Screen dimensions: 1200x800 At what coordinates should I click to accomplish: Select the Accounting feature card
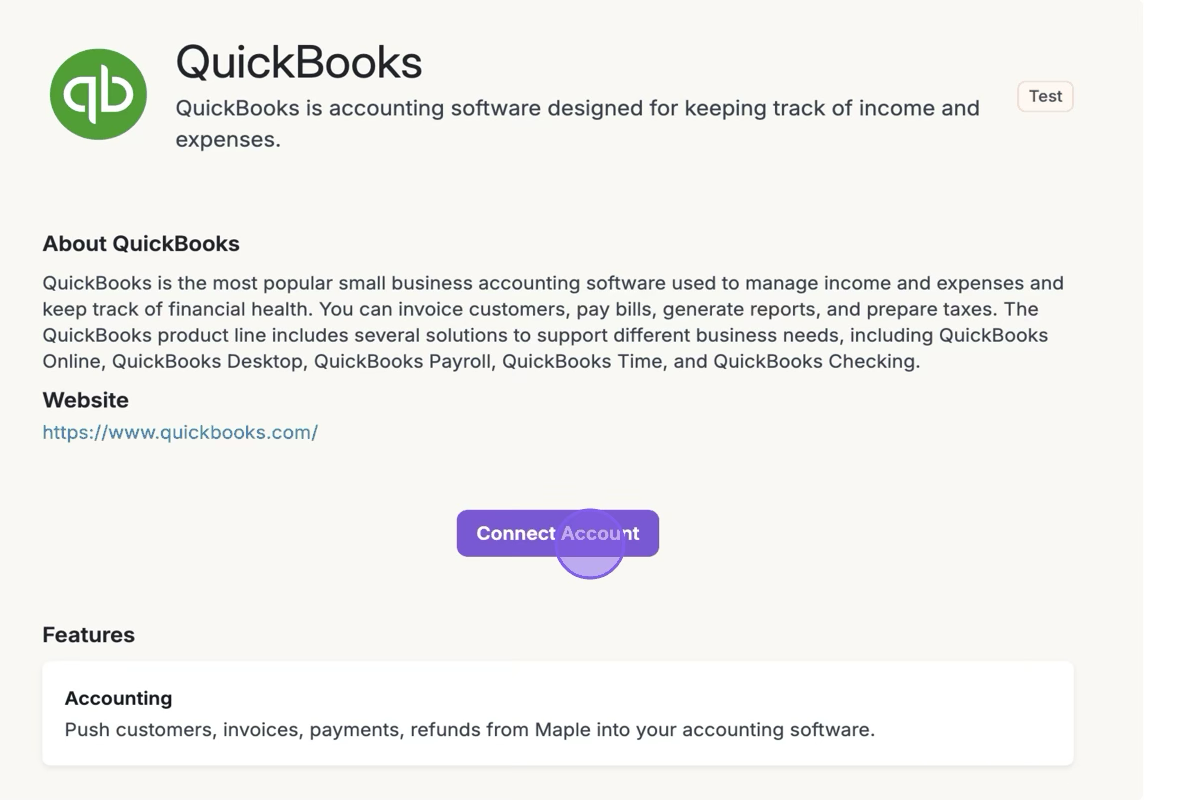coord(557,713)
